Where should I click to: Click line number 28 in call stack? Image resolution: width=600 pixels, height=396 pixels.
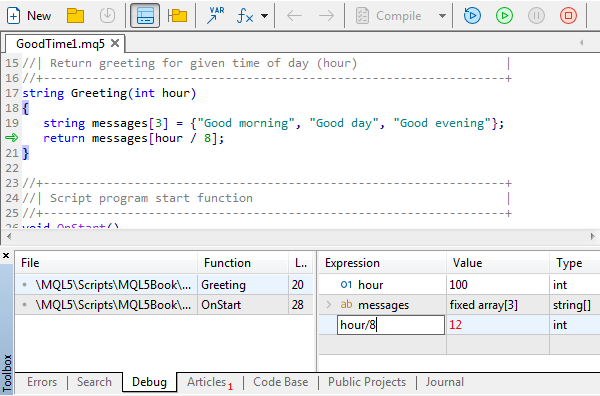298,305
